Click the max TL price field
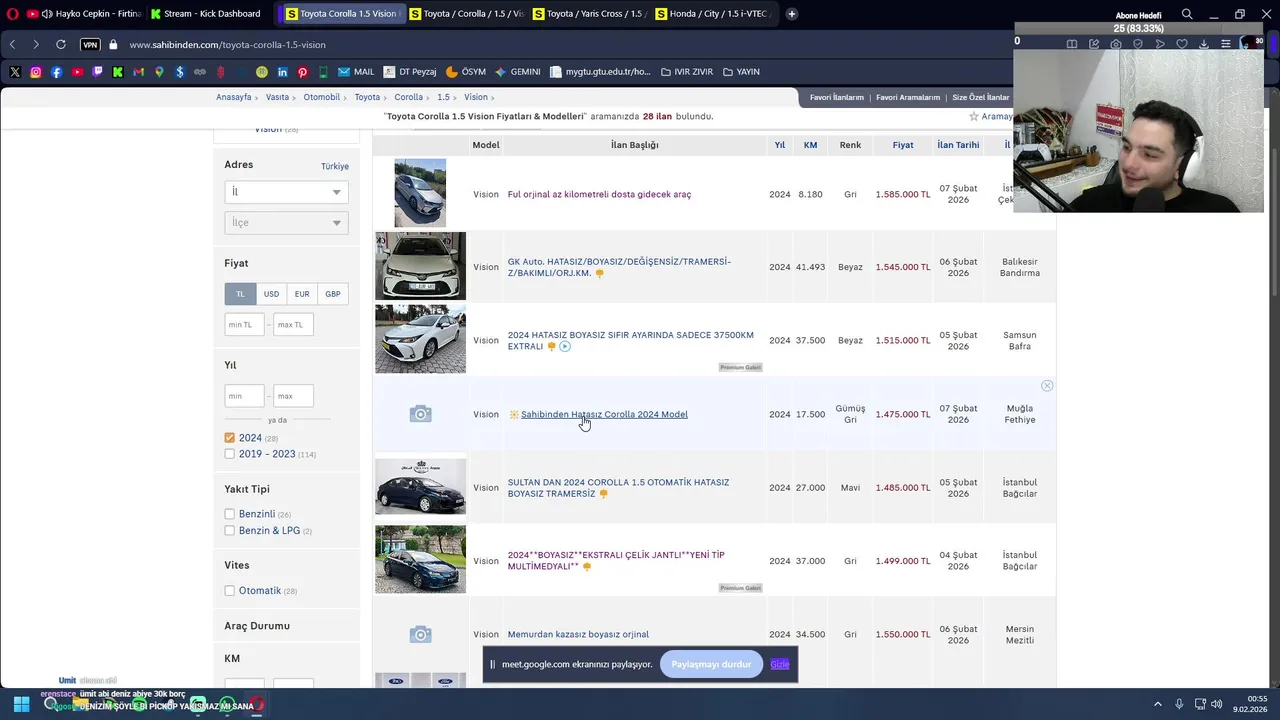The height and width of the screenshot is (720, 1280). coord(294,325)
